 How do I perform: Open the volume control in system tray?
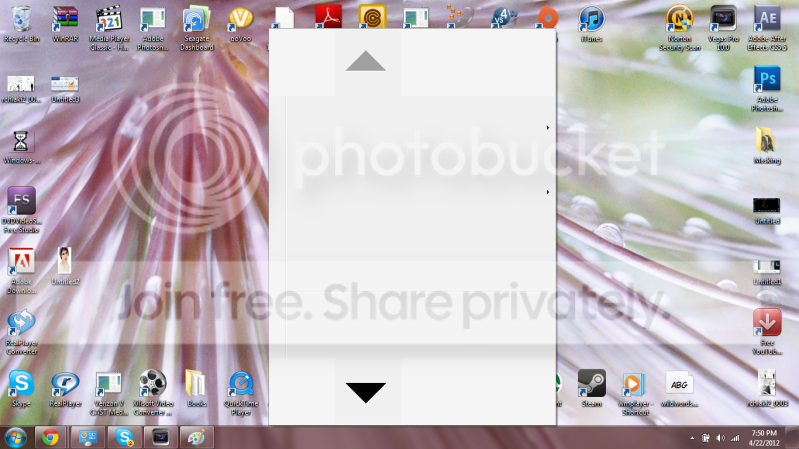tap(720, 438)
